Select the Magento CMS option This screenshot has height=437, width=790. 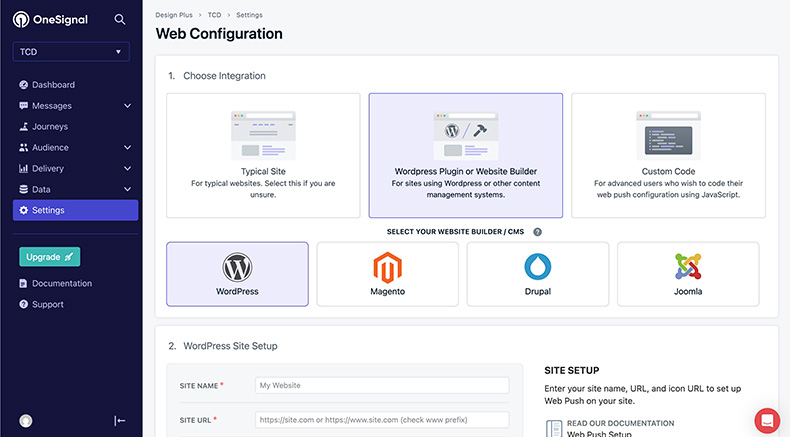coord(387,273)
